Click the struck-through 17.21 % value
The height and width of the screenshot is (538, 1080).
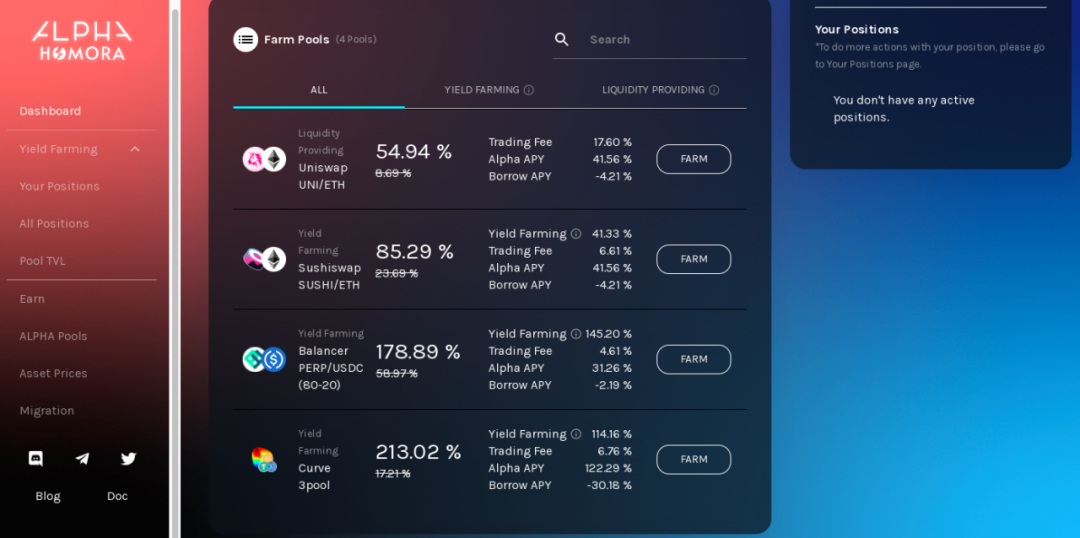click(x=393, y=473)
